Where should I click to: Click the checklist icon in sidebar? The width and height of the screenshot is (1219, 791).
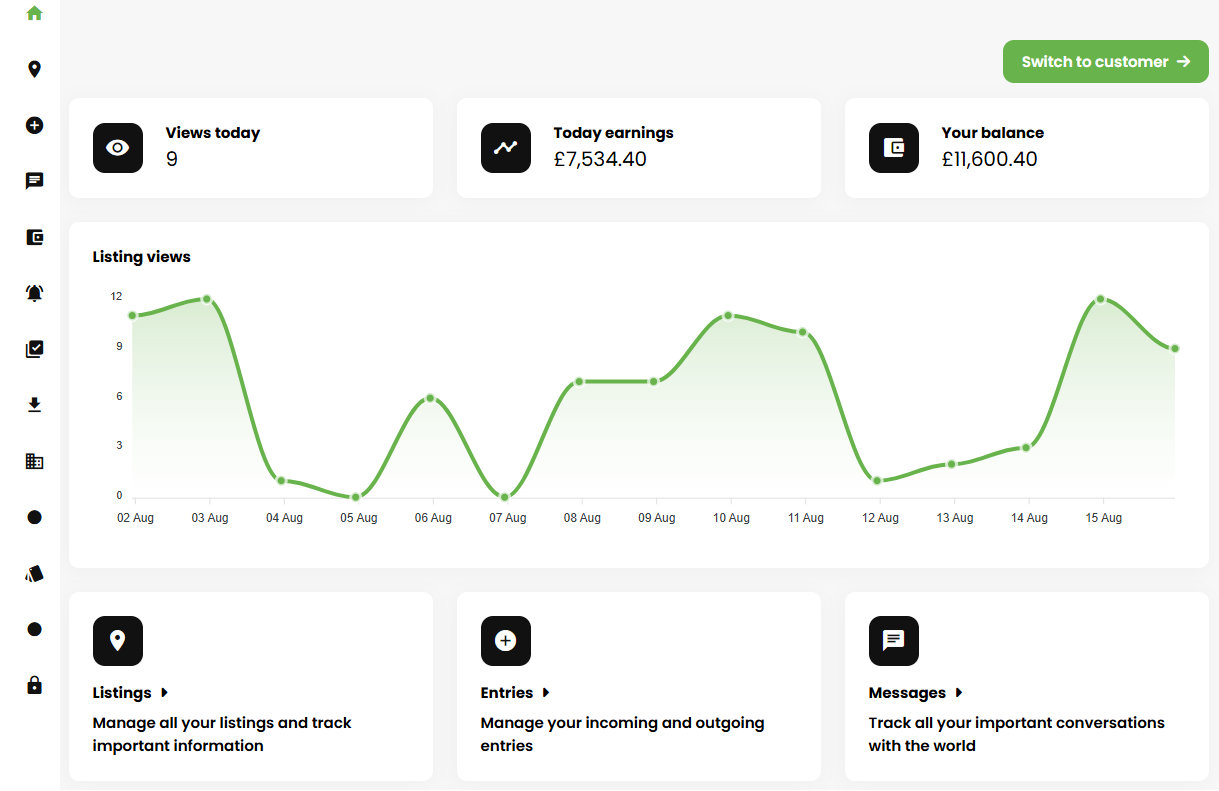(34, 349)
